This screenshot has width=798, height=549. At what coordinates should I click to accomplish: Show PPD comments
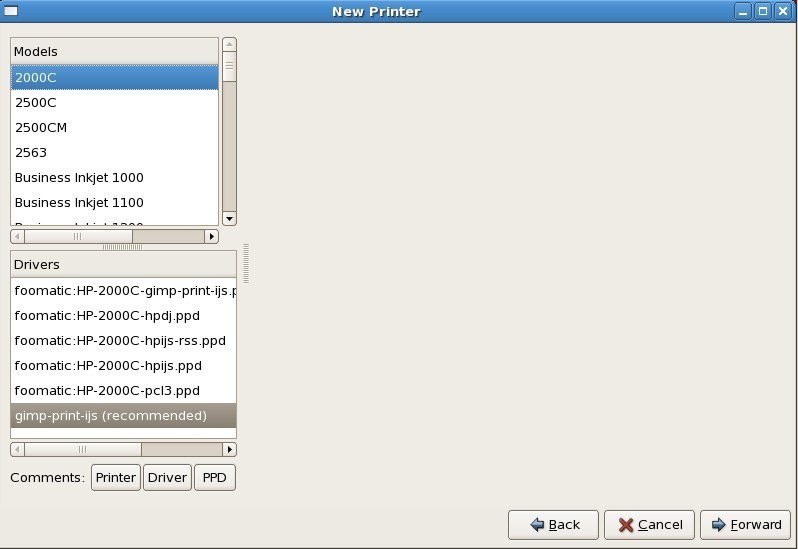215,477
